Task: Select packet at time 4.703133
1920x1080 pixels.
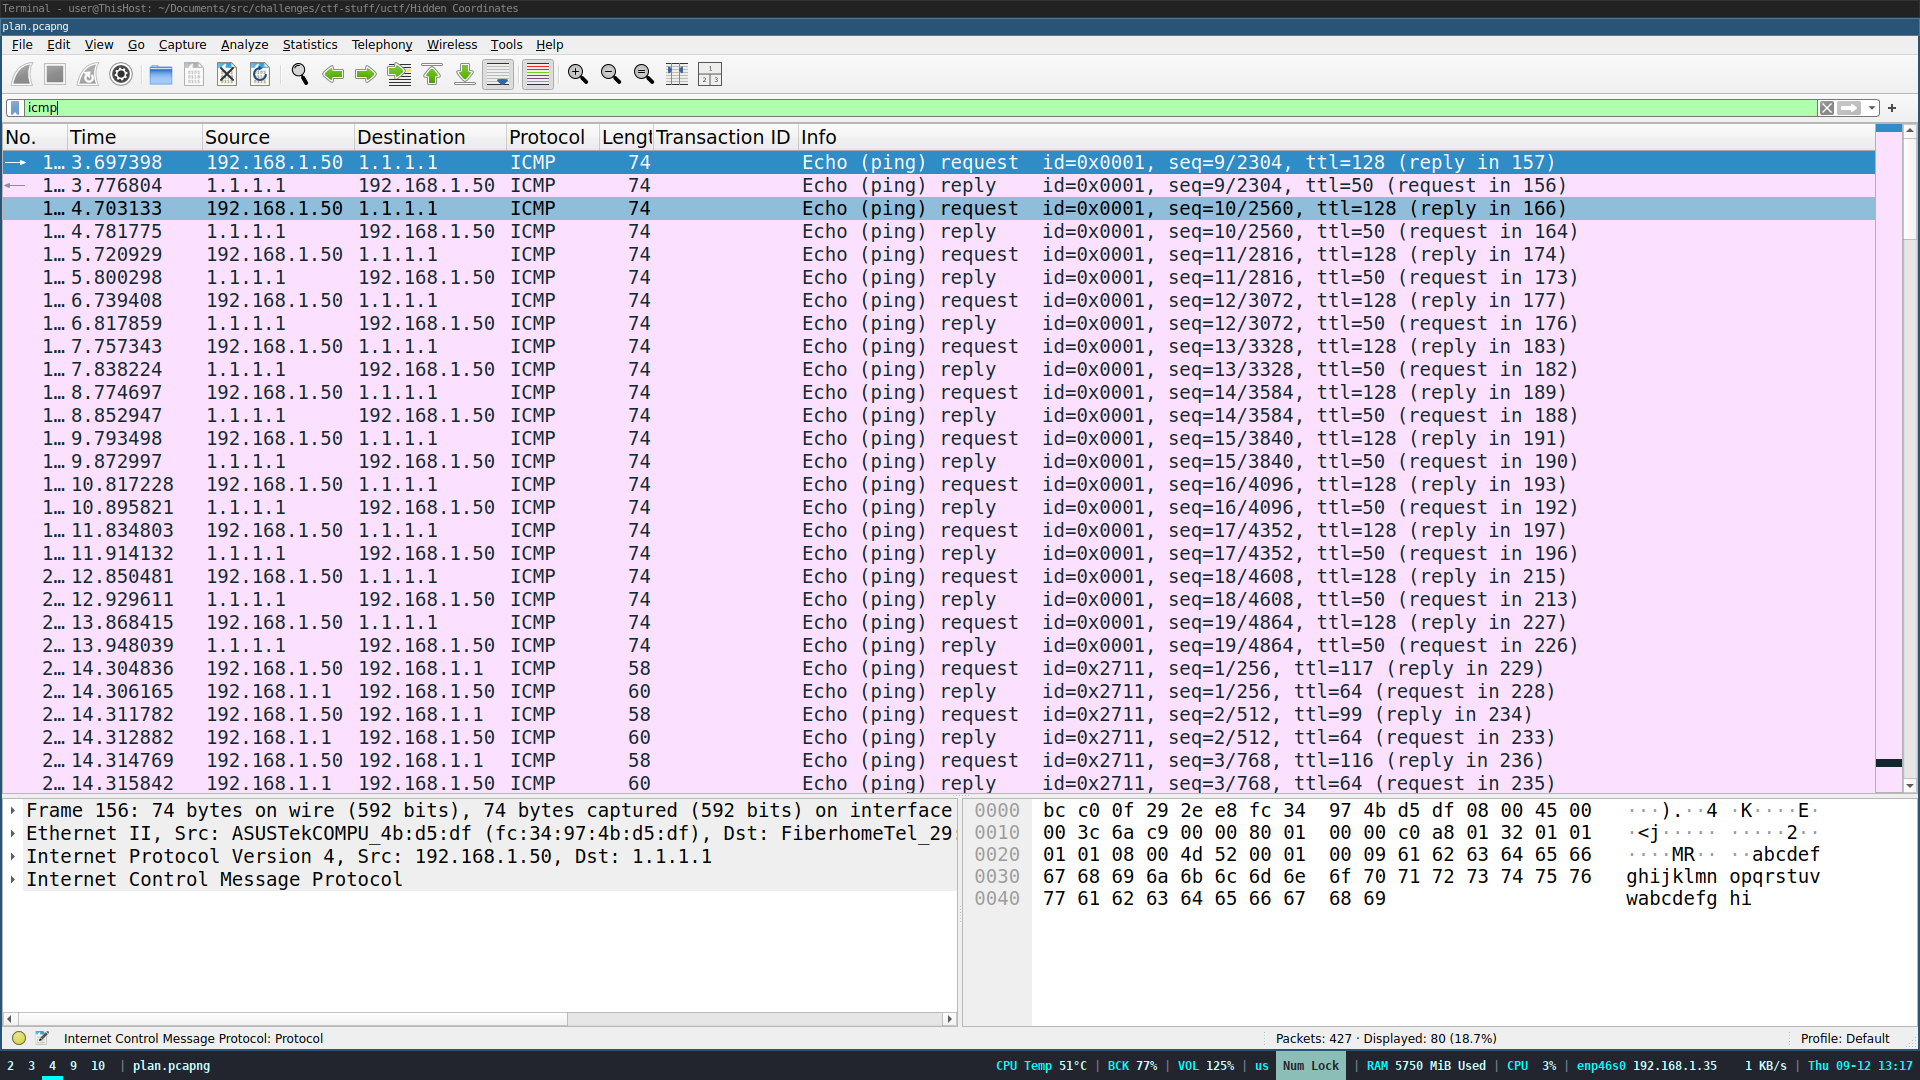Action: 938,208
